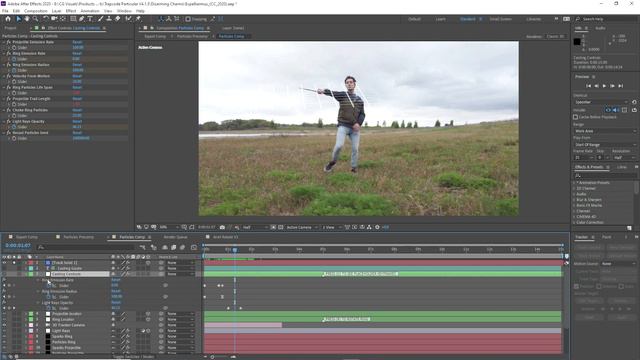Screen dimensions: 640x360
Task: Toggle audio include button in Preview panel
Action: point(616,110)
